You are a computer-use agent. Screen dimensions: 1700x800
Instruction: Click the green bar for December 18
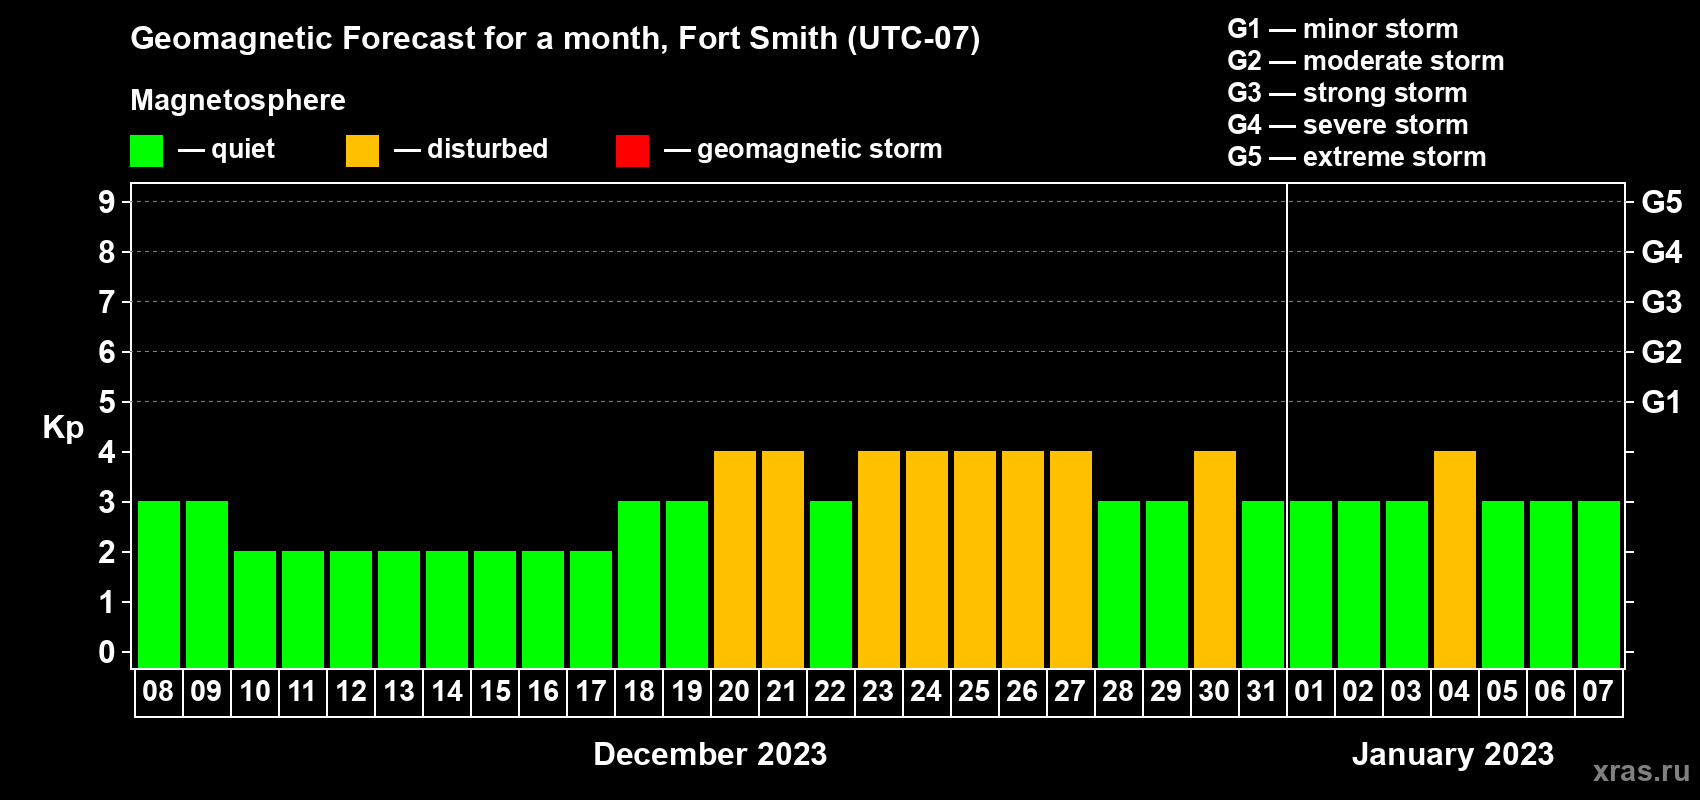point(639,584)
